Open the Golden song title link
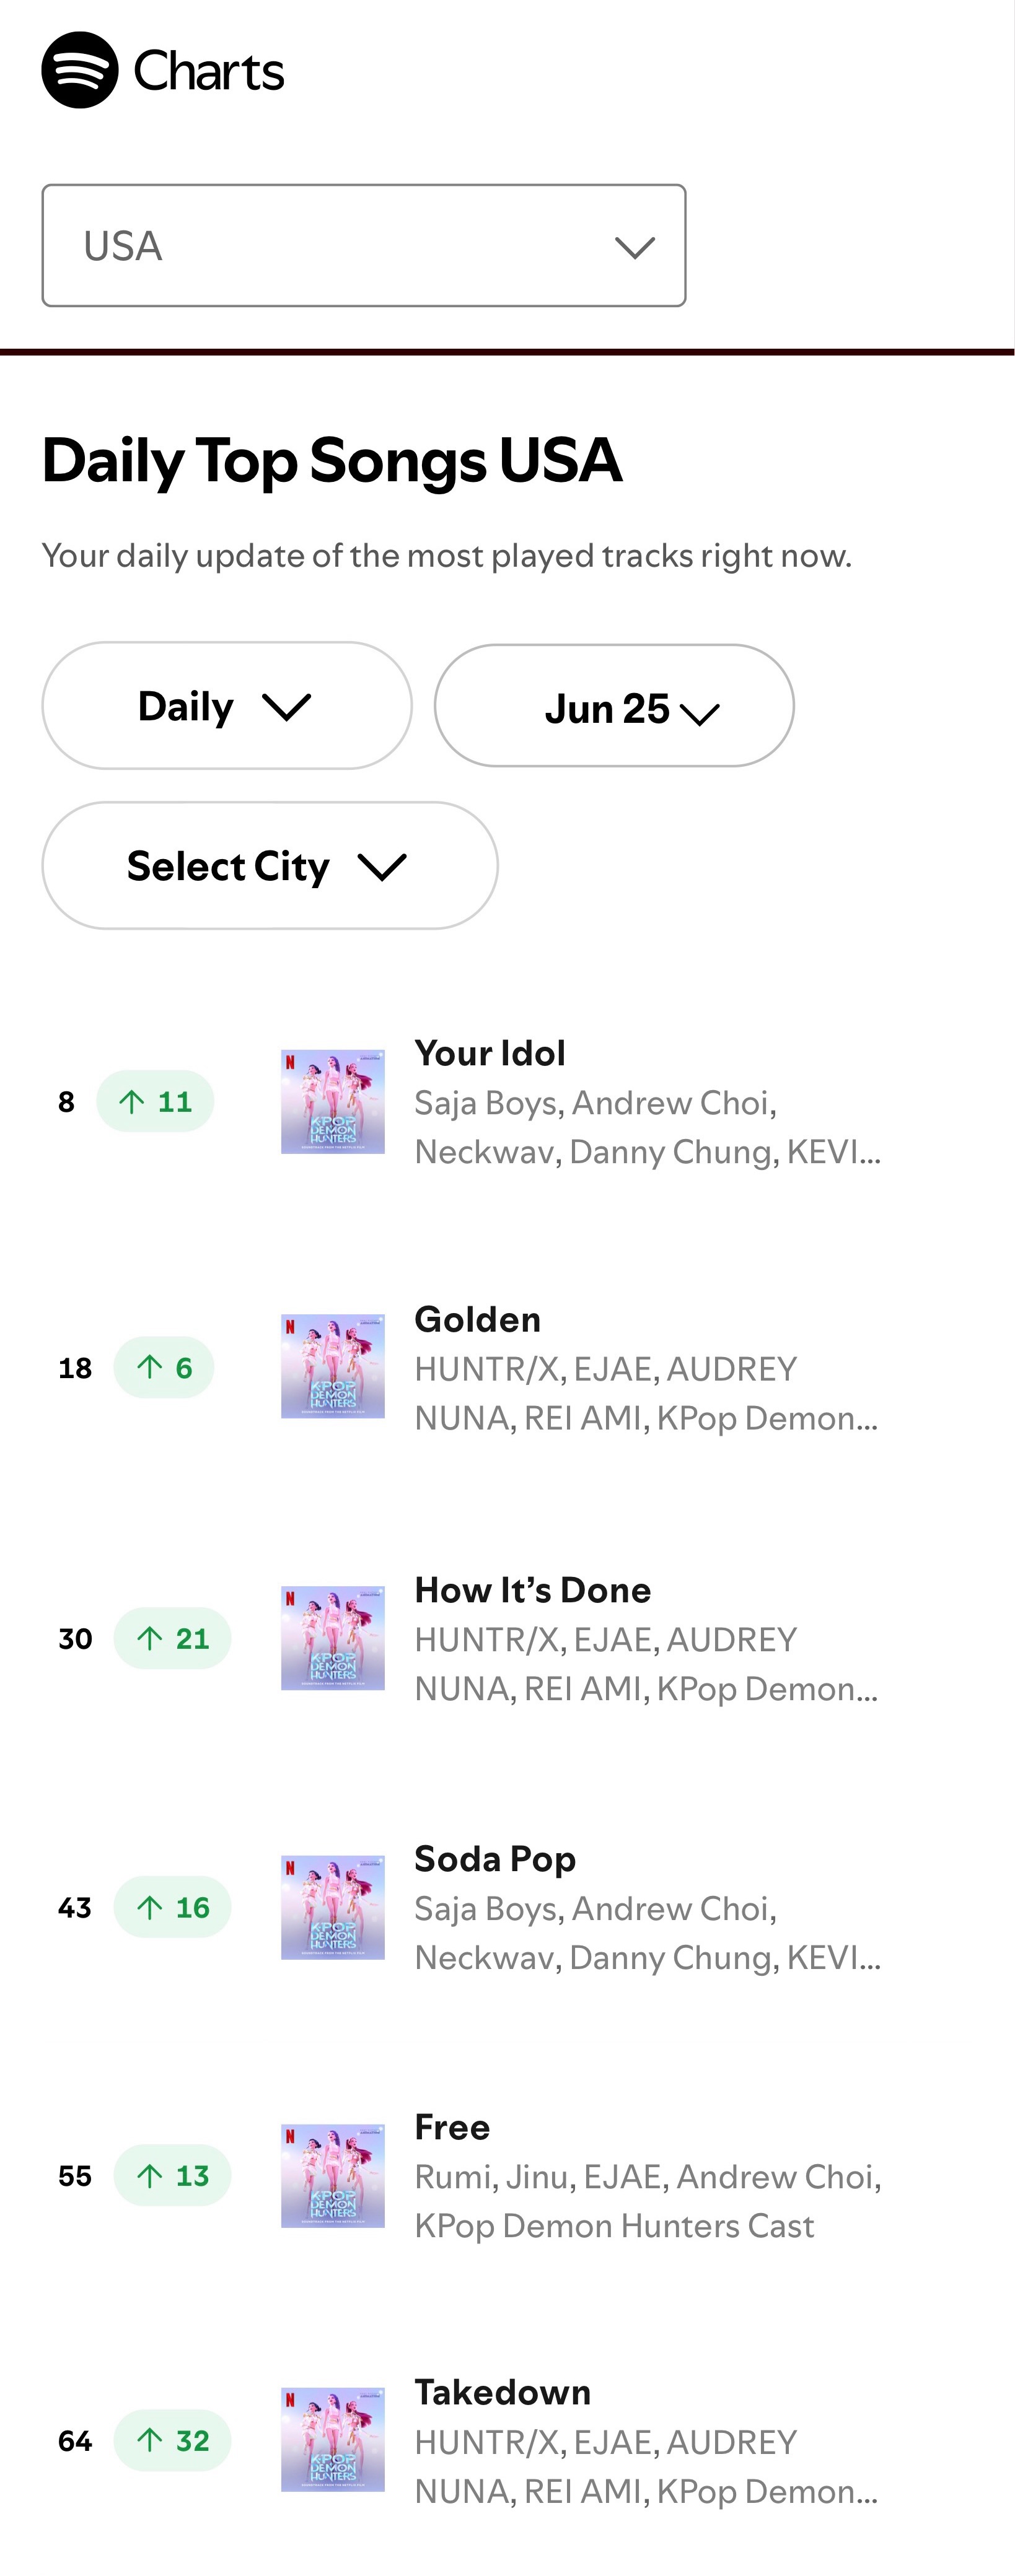The width and height of the screenshot is (1015, 2576). 478,1319
